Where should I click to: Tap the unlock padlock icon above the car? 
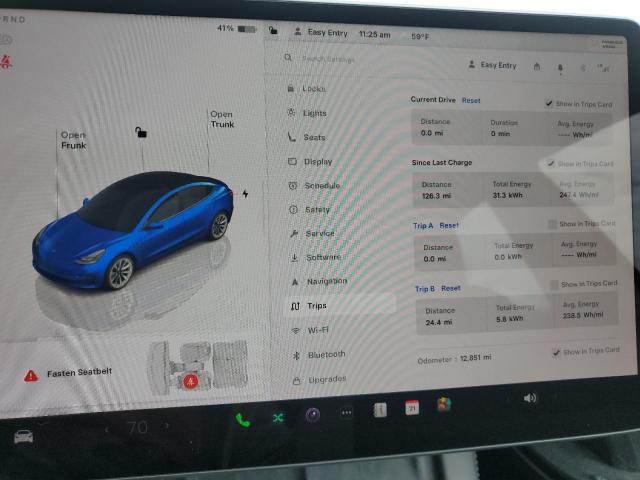[141, 132]
